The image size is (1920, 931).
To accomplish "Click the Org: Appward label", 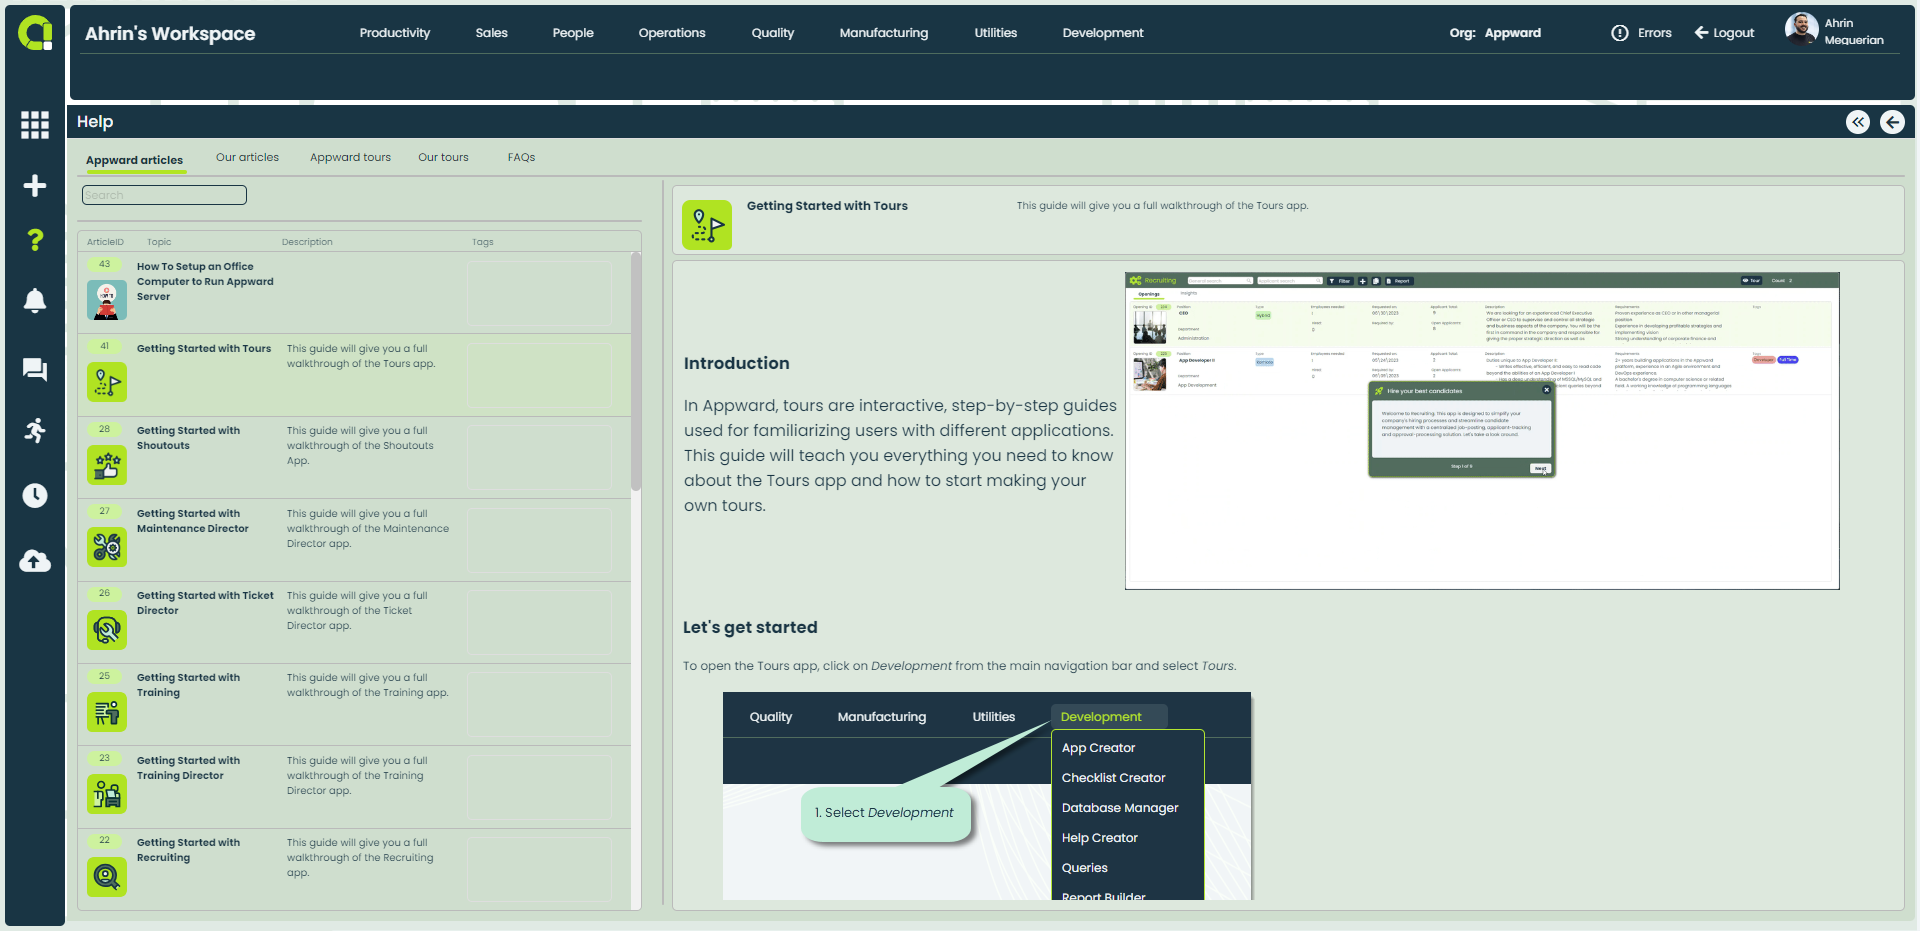I will 1495,33.
